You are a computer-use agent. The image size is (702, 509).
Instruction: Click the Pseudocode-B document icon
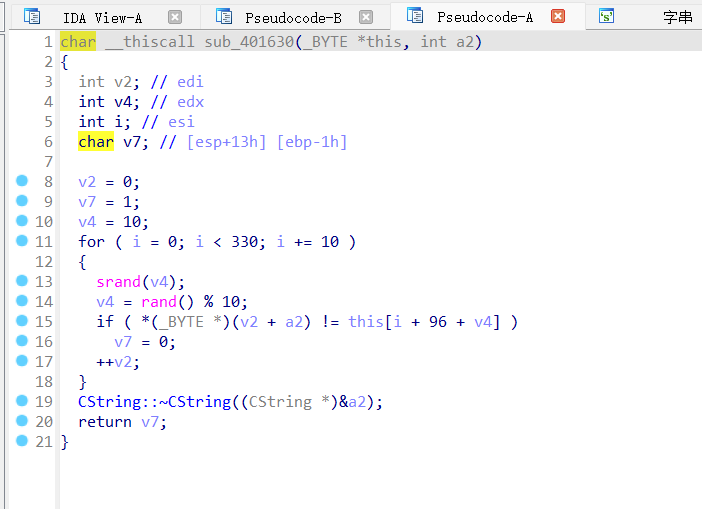click(224, 17)
